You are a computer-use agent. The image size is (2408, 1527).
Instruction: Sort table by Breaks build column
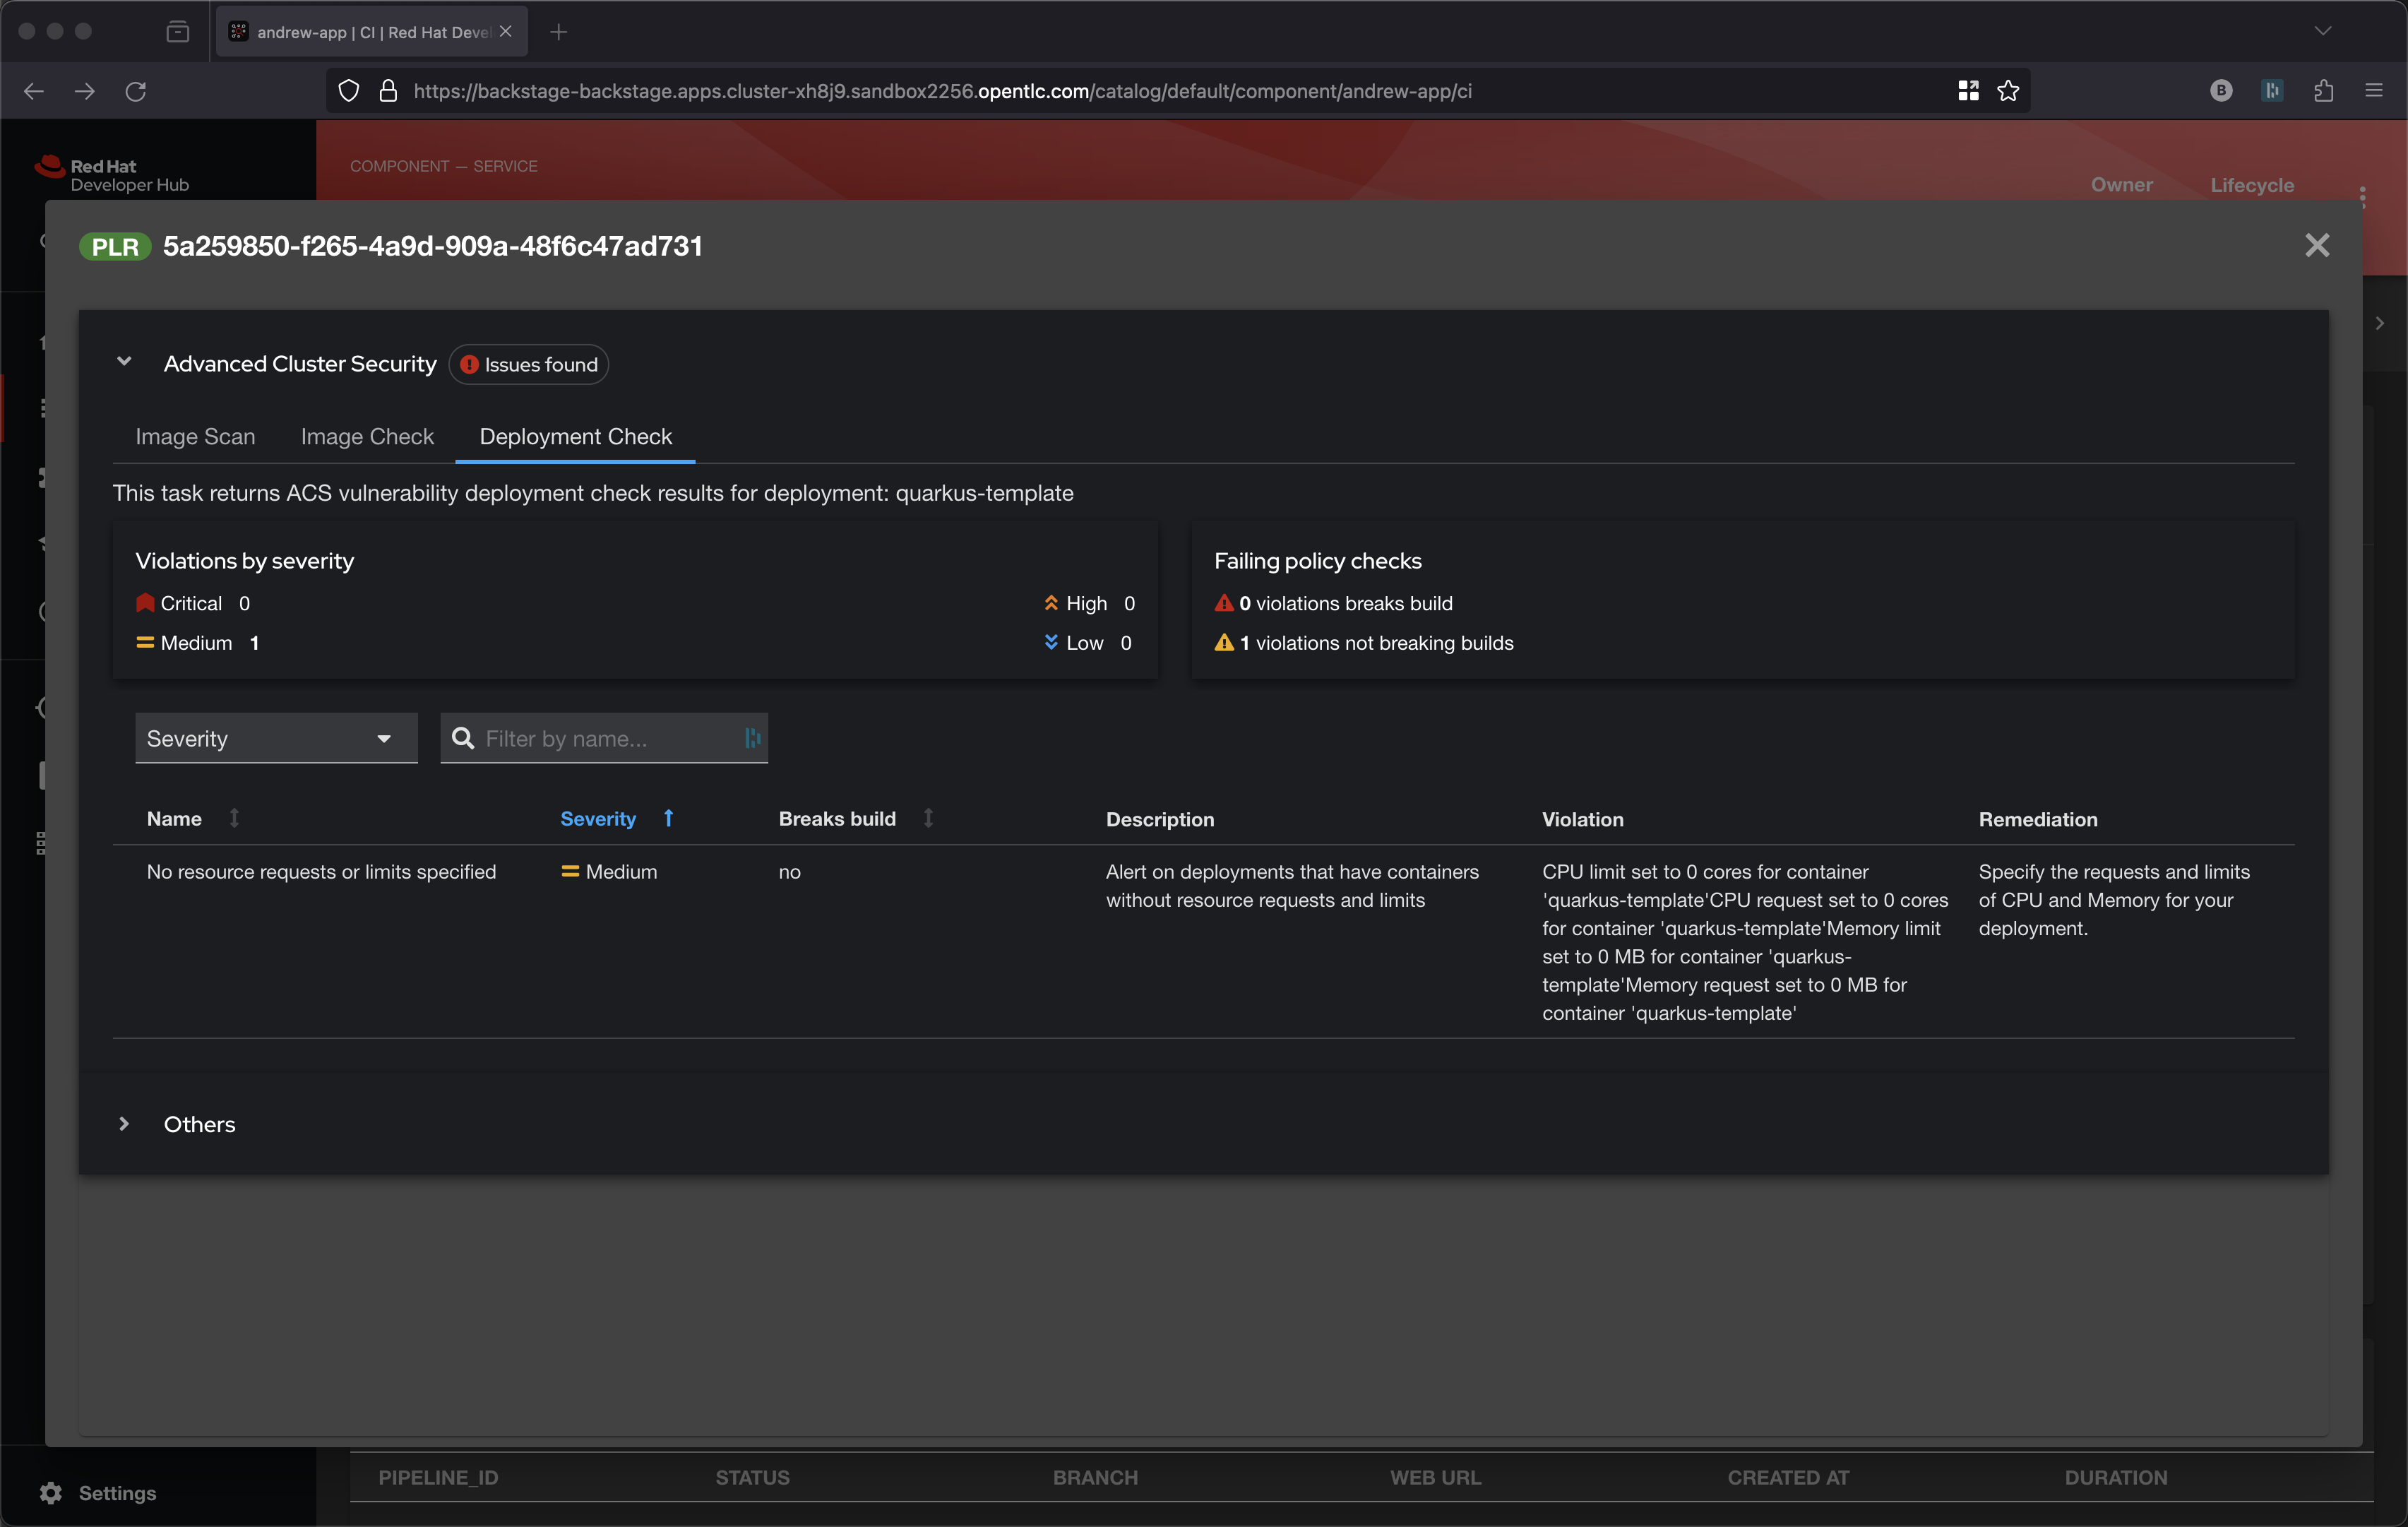click(837, 818)
